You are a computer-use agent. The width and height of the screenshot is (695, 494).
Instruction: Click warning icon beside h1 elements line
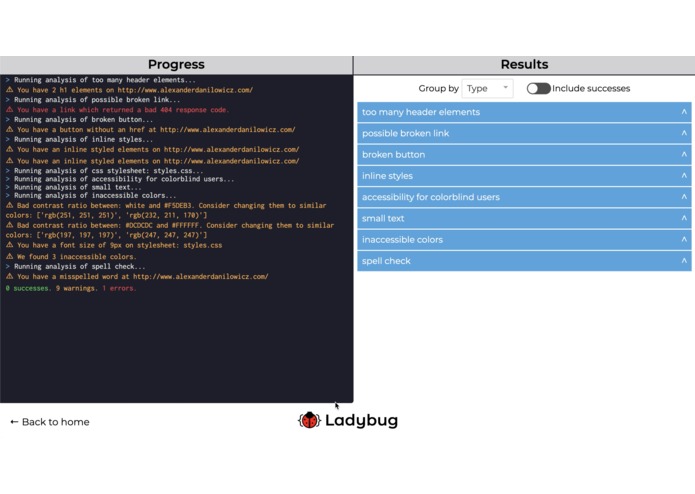(9, 89)
